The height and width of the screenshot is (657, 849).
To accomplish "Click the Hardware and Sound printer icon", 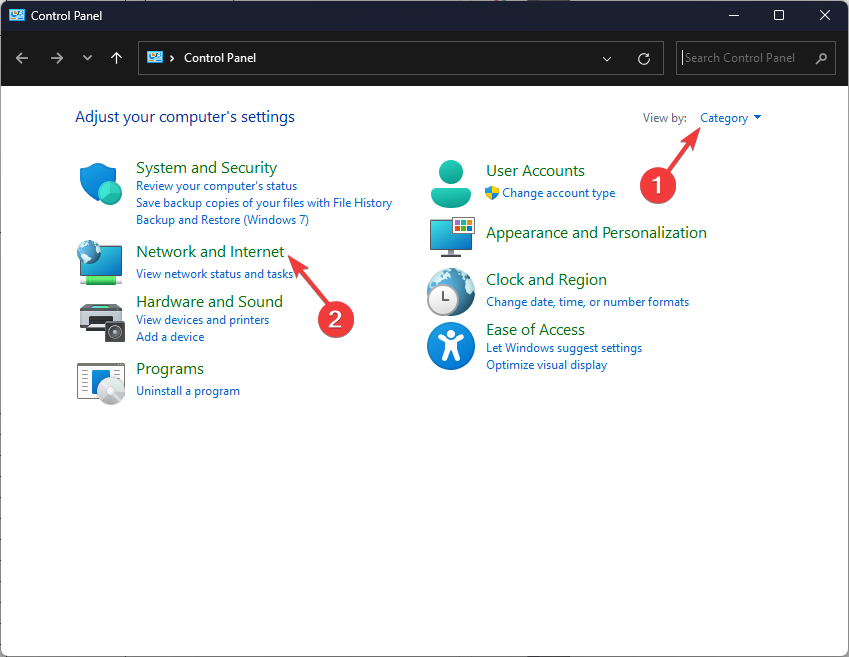I will pos(100,319).
